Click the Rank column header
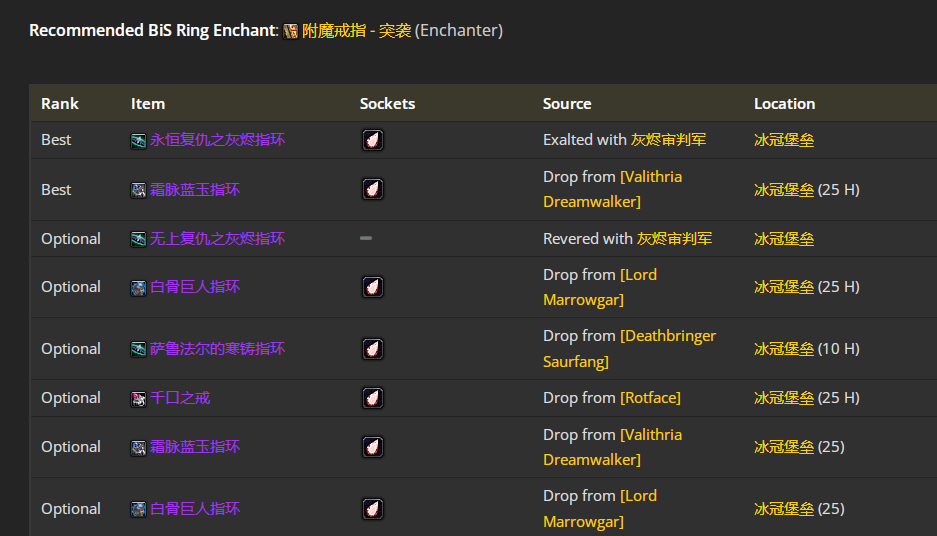Viewport: 937px width, 536px height. 60,104
